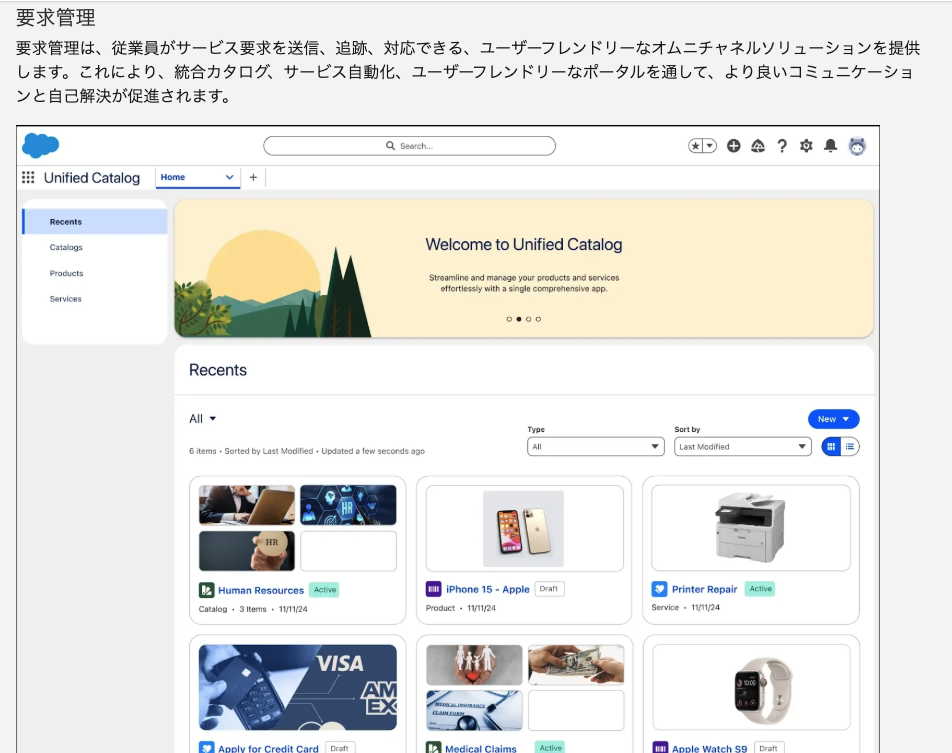
Task: Switch to grid view
Action: click(x=831, y=446)
